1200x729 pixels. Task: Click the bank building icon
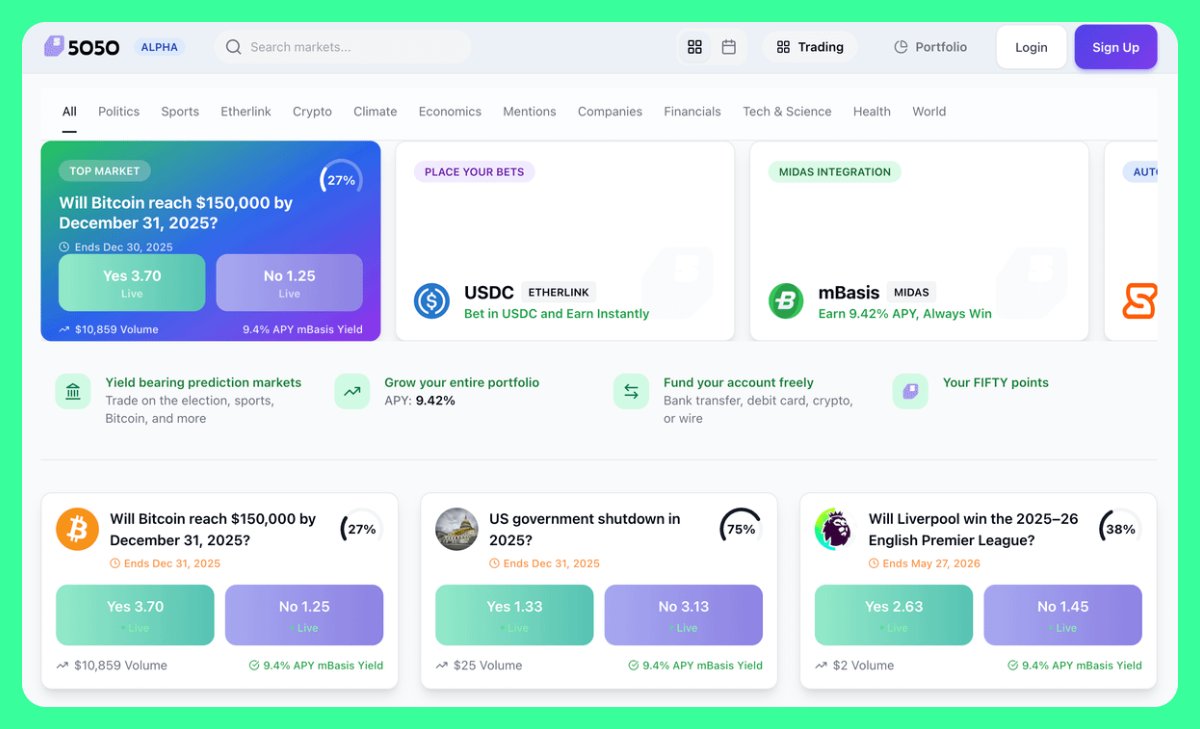[x=73, y=391]
